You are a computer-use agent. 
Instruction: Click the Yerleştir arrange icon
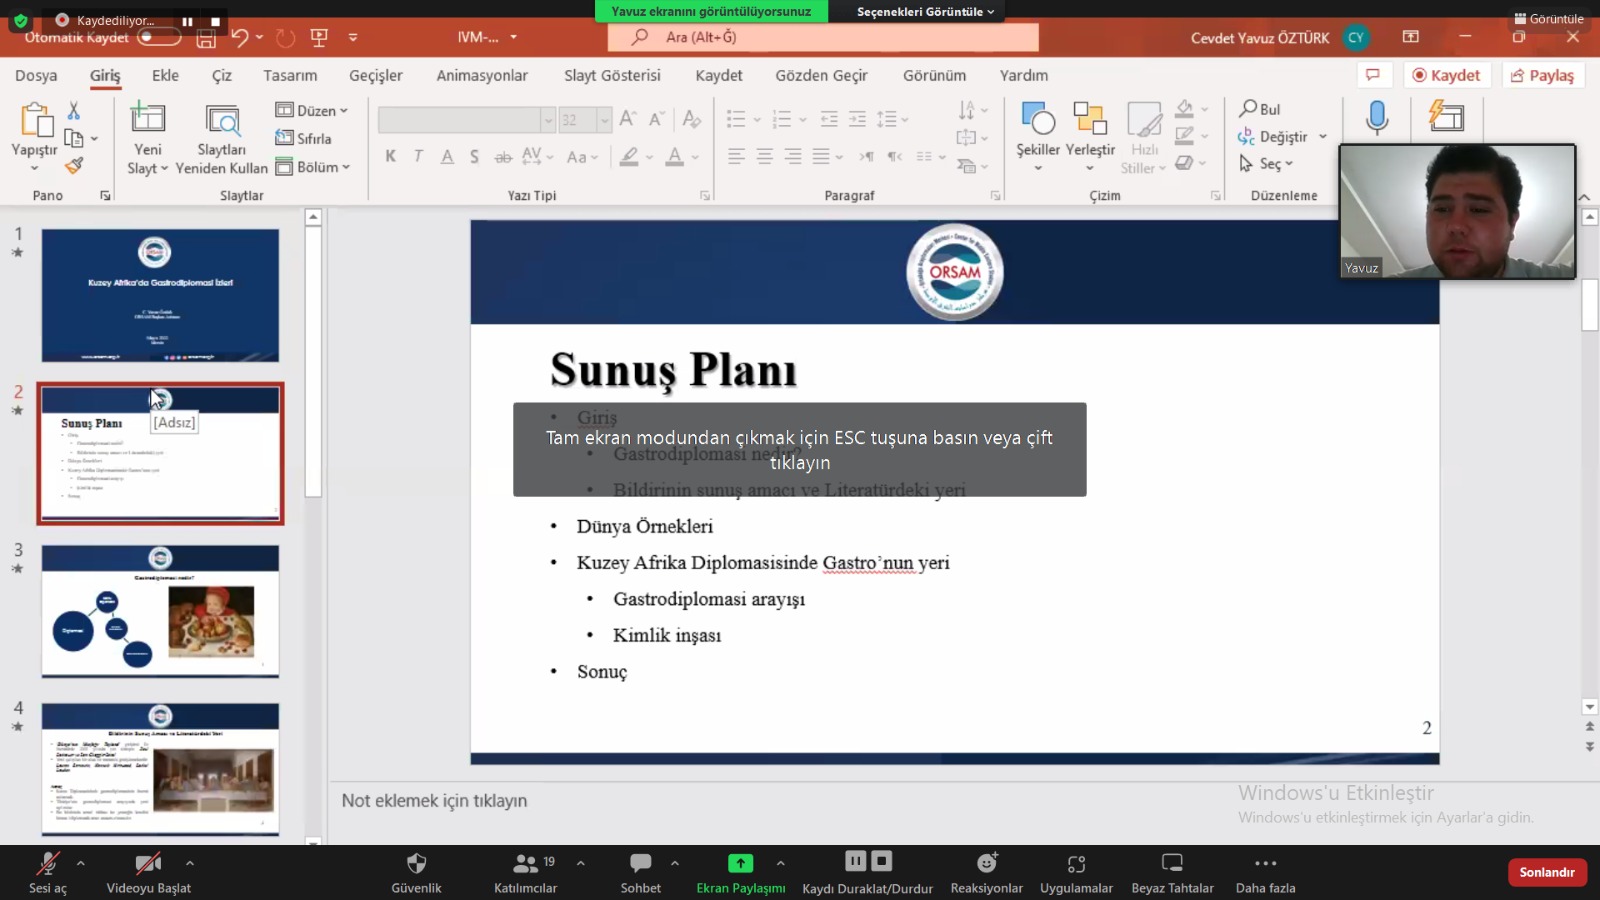tap(1089, 118)
